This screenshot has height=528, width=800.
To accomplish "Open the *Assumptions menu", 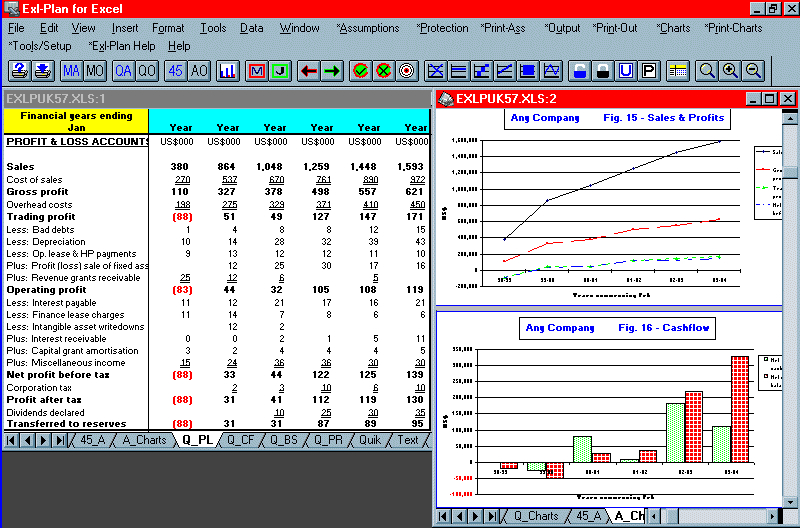I will [x=367, y=28].
